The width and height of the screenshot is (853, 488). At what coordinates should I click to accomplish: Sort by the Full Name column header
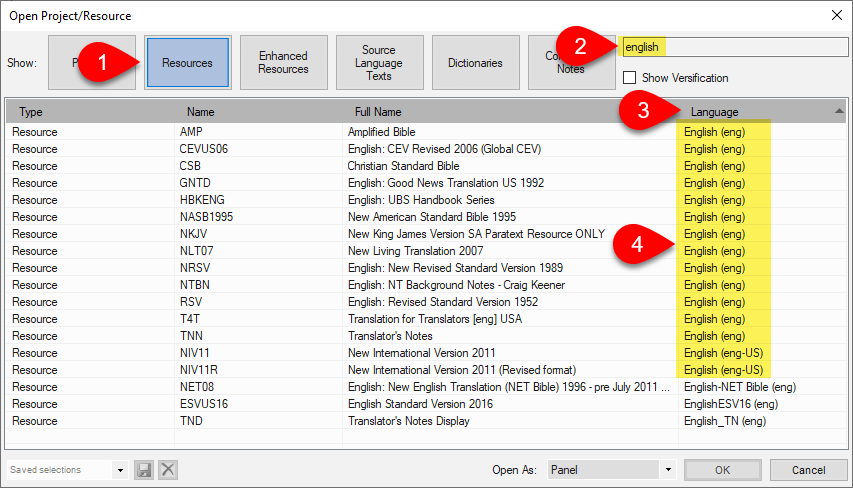point(378,112)
